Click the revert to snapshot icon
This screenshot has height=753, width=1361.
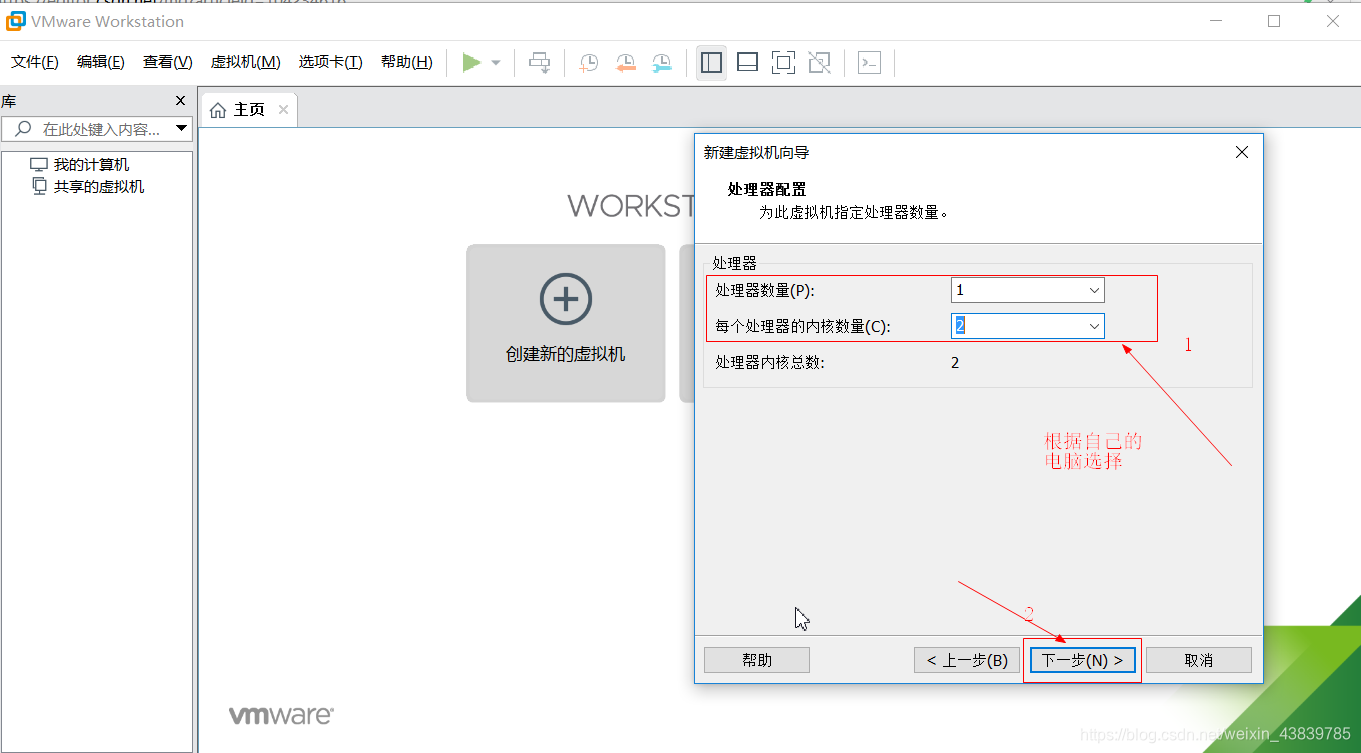click(626, 63)
